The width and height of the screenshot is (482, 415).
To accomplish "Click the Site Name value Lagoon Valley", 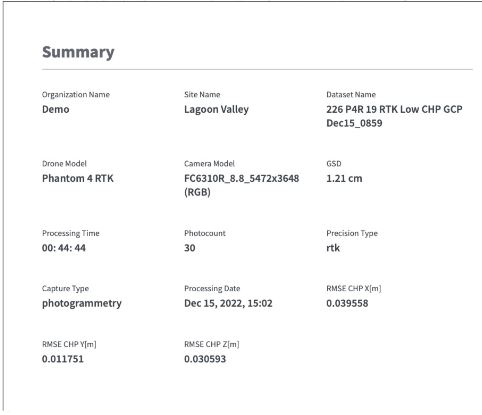I will [x=216, y=110].
